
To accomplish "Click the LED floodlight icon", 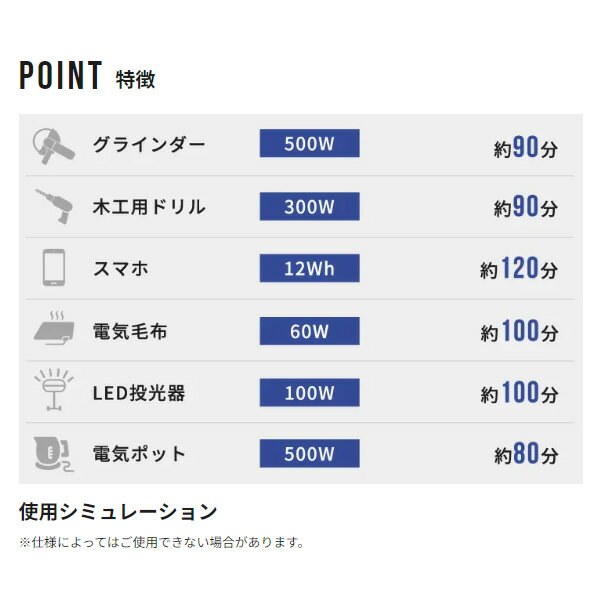I will click(x=50, y=392).
